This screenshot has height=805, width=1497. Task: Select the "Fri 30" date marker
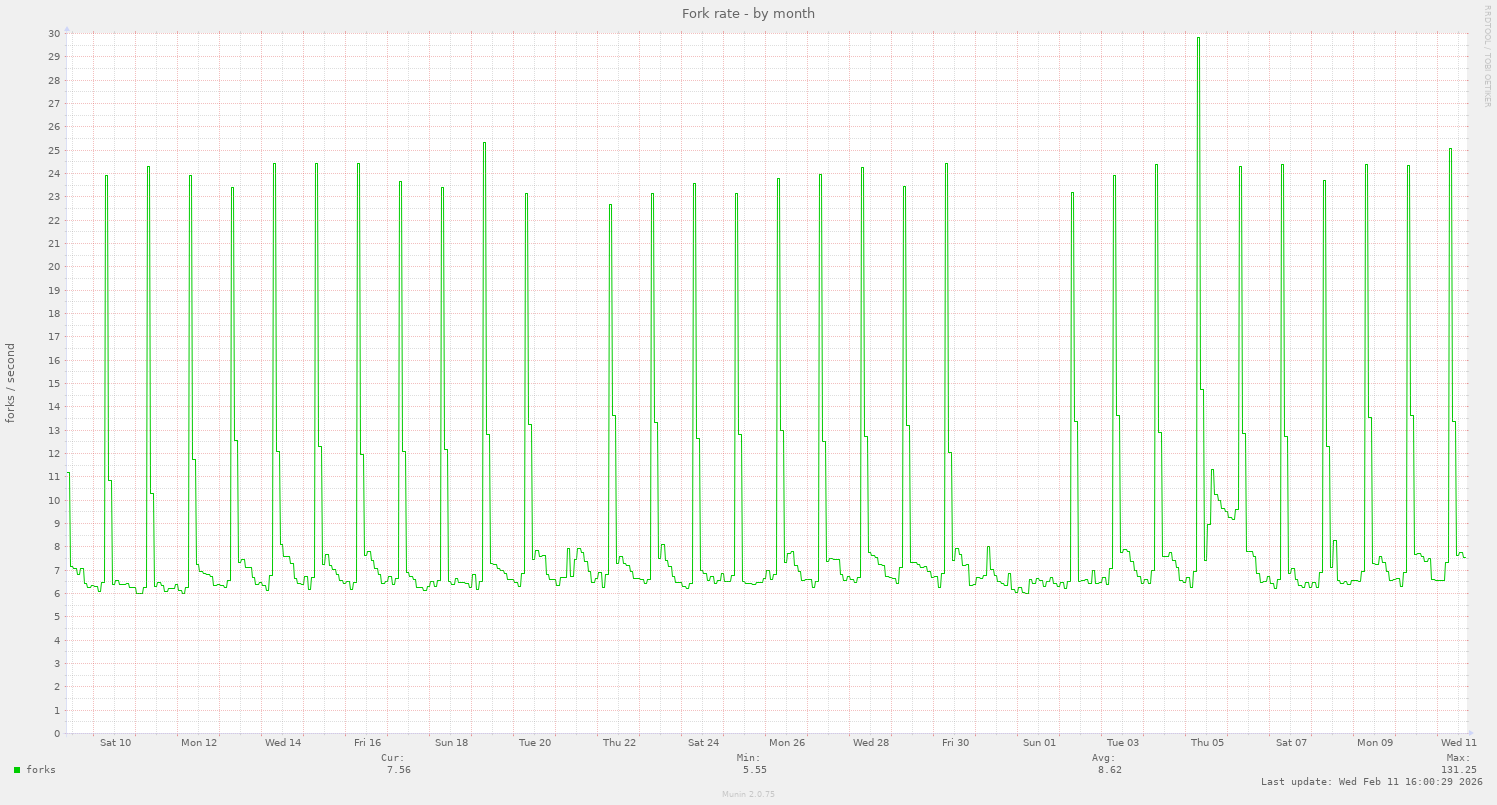(955, 743)
